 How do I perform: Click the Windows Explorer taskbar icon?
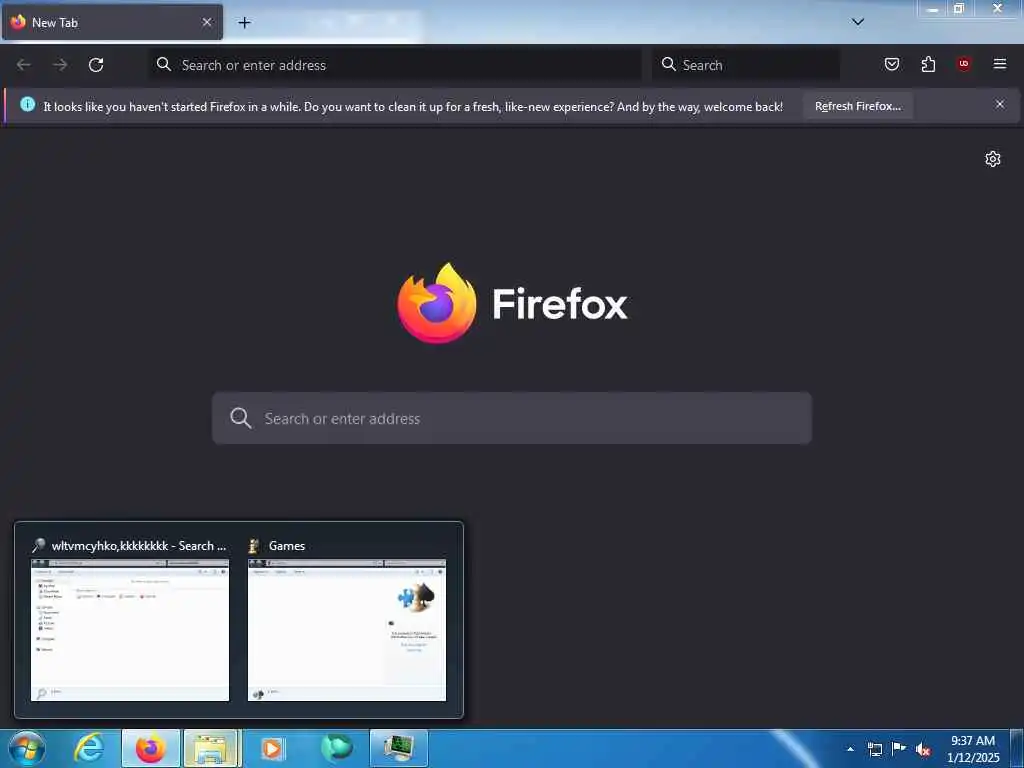point(212,748)
